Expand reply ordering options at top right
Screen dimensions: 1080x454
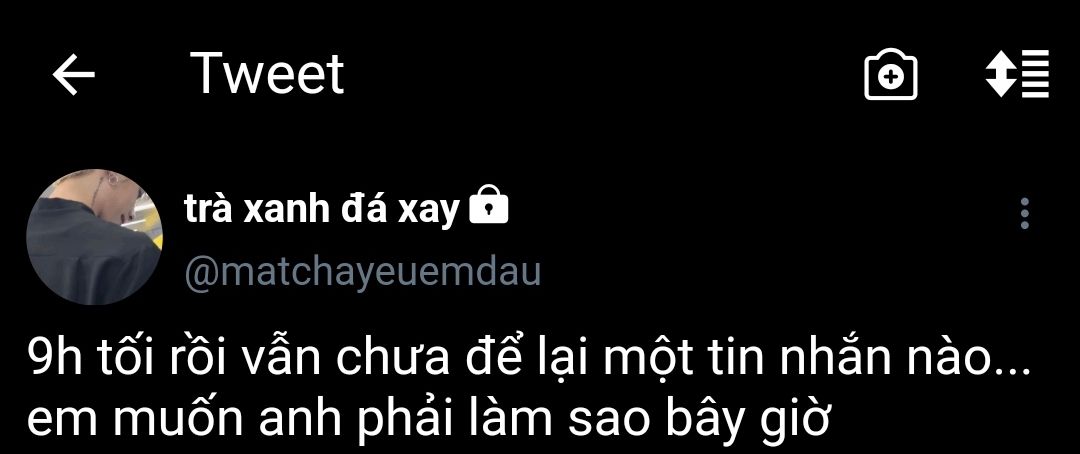coord(1017,74)
